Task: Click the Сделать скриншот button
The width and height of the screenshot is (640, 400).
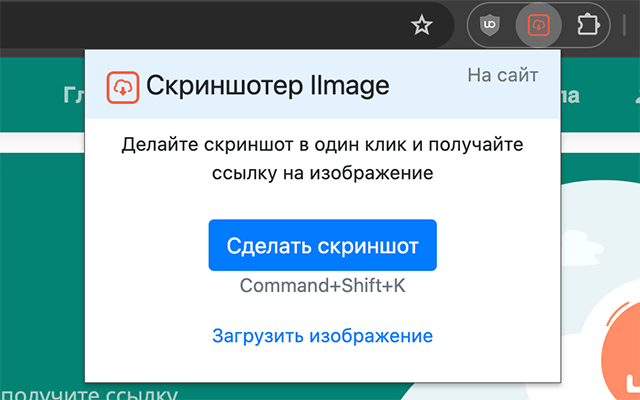Action: pos(322,245)
